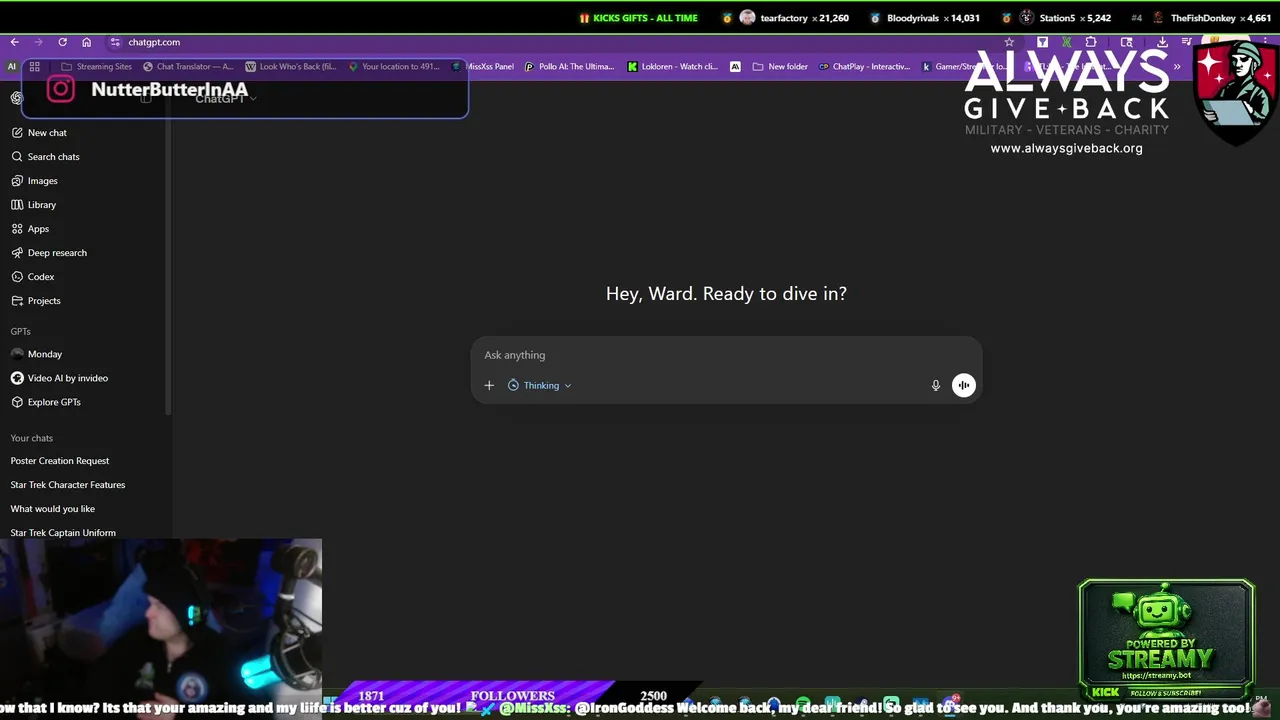Click the plus attach icon in prompt box
This screenshot has height=720, width=1280.
(489, 385)
